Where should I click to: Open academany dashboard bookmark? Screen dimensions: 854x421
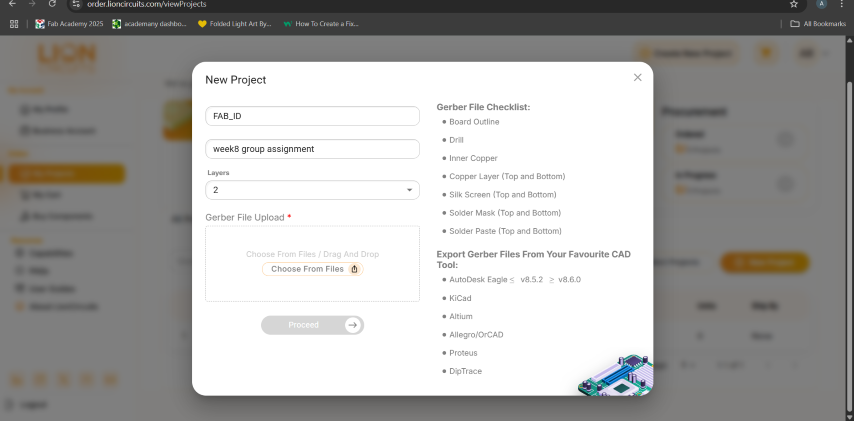pyautogui.click(x=150, y=24)
